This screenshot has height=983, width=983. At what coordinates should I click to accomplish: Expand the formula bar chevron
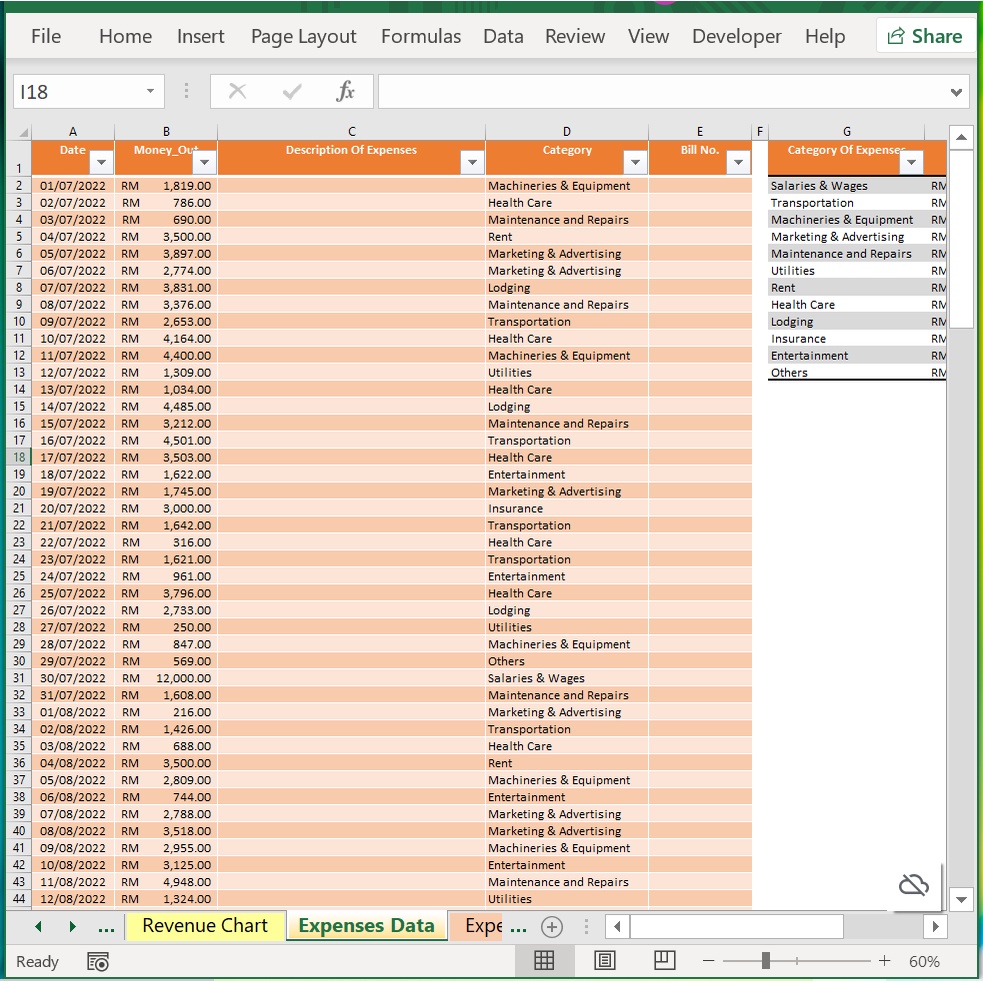click(957, 92)
